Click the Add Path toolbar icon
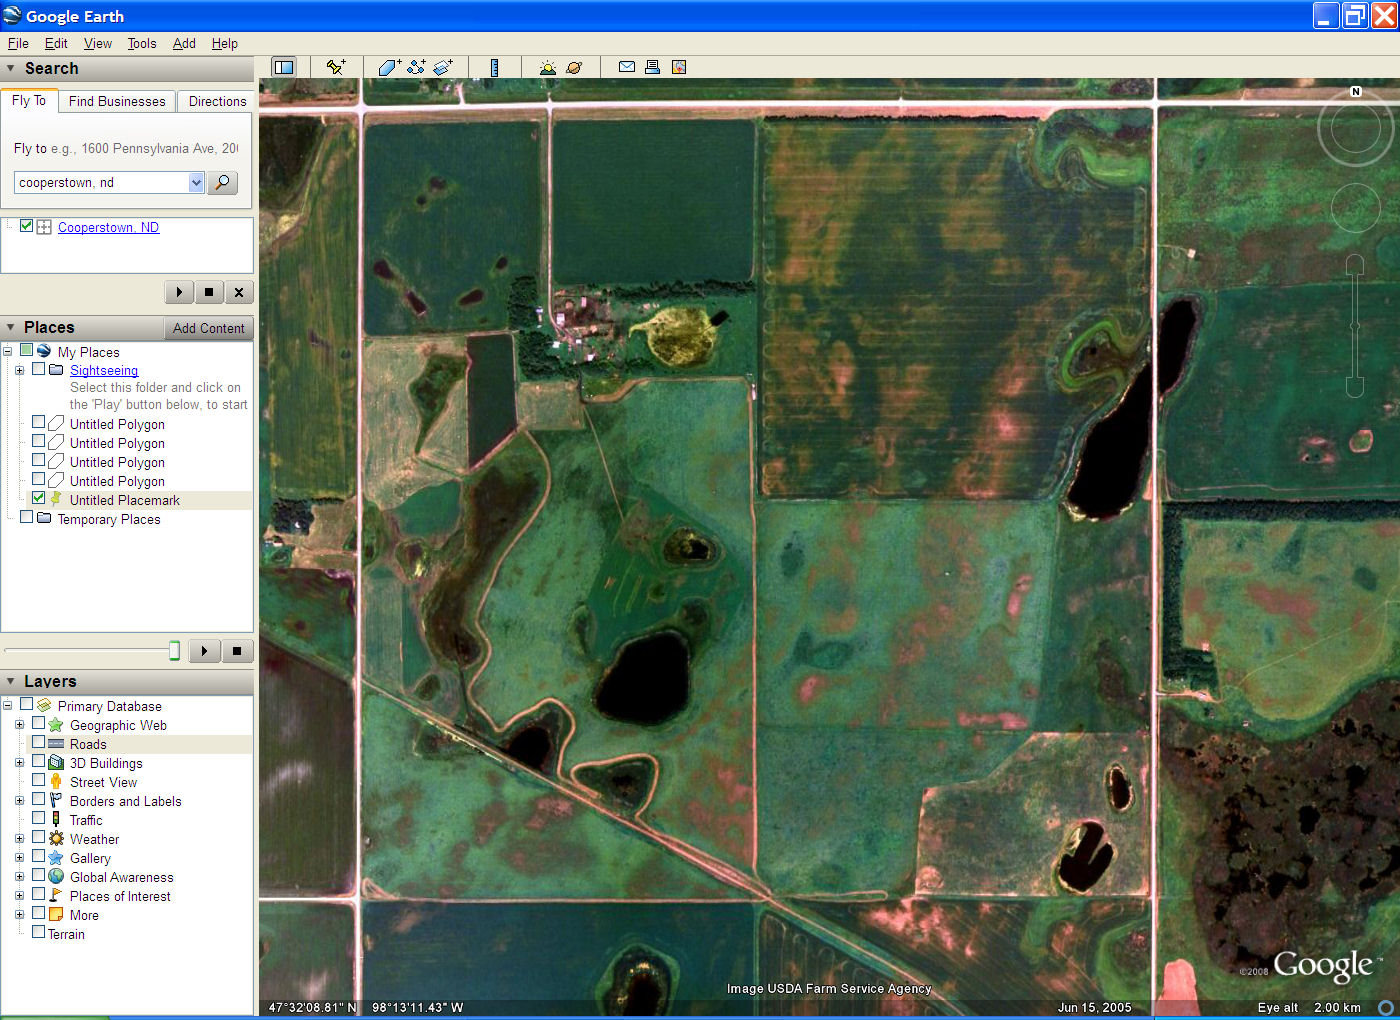The height and width of the screenshot is (1020, 1400). [x=416, y=67]
